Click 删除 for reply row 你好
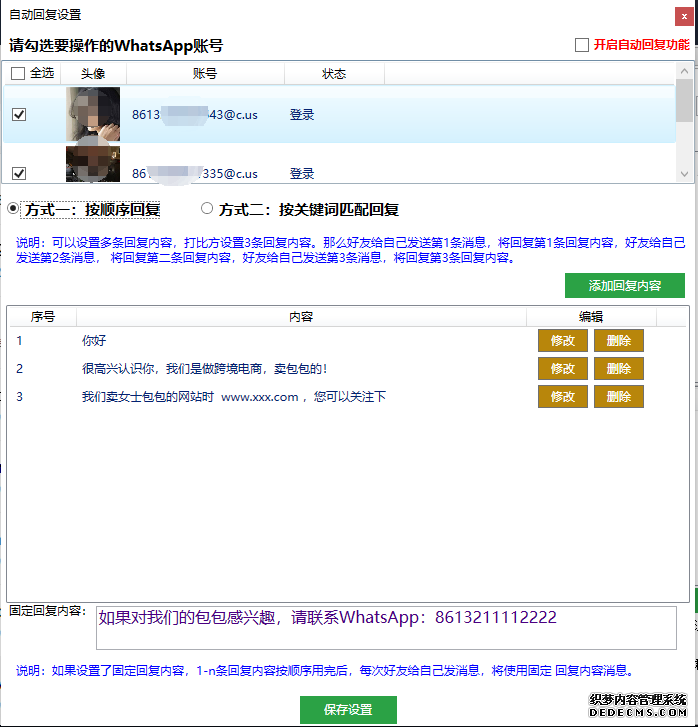This screenshot has width=698, height=727. pos(619,341)
